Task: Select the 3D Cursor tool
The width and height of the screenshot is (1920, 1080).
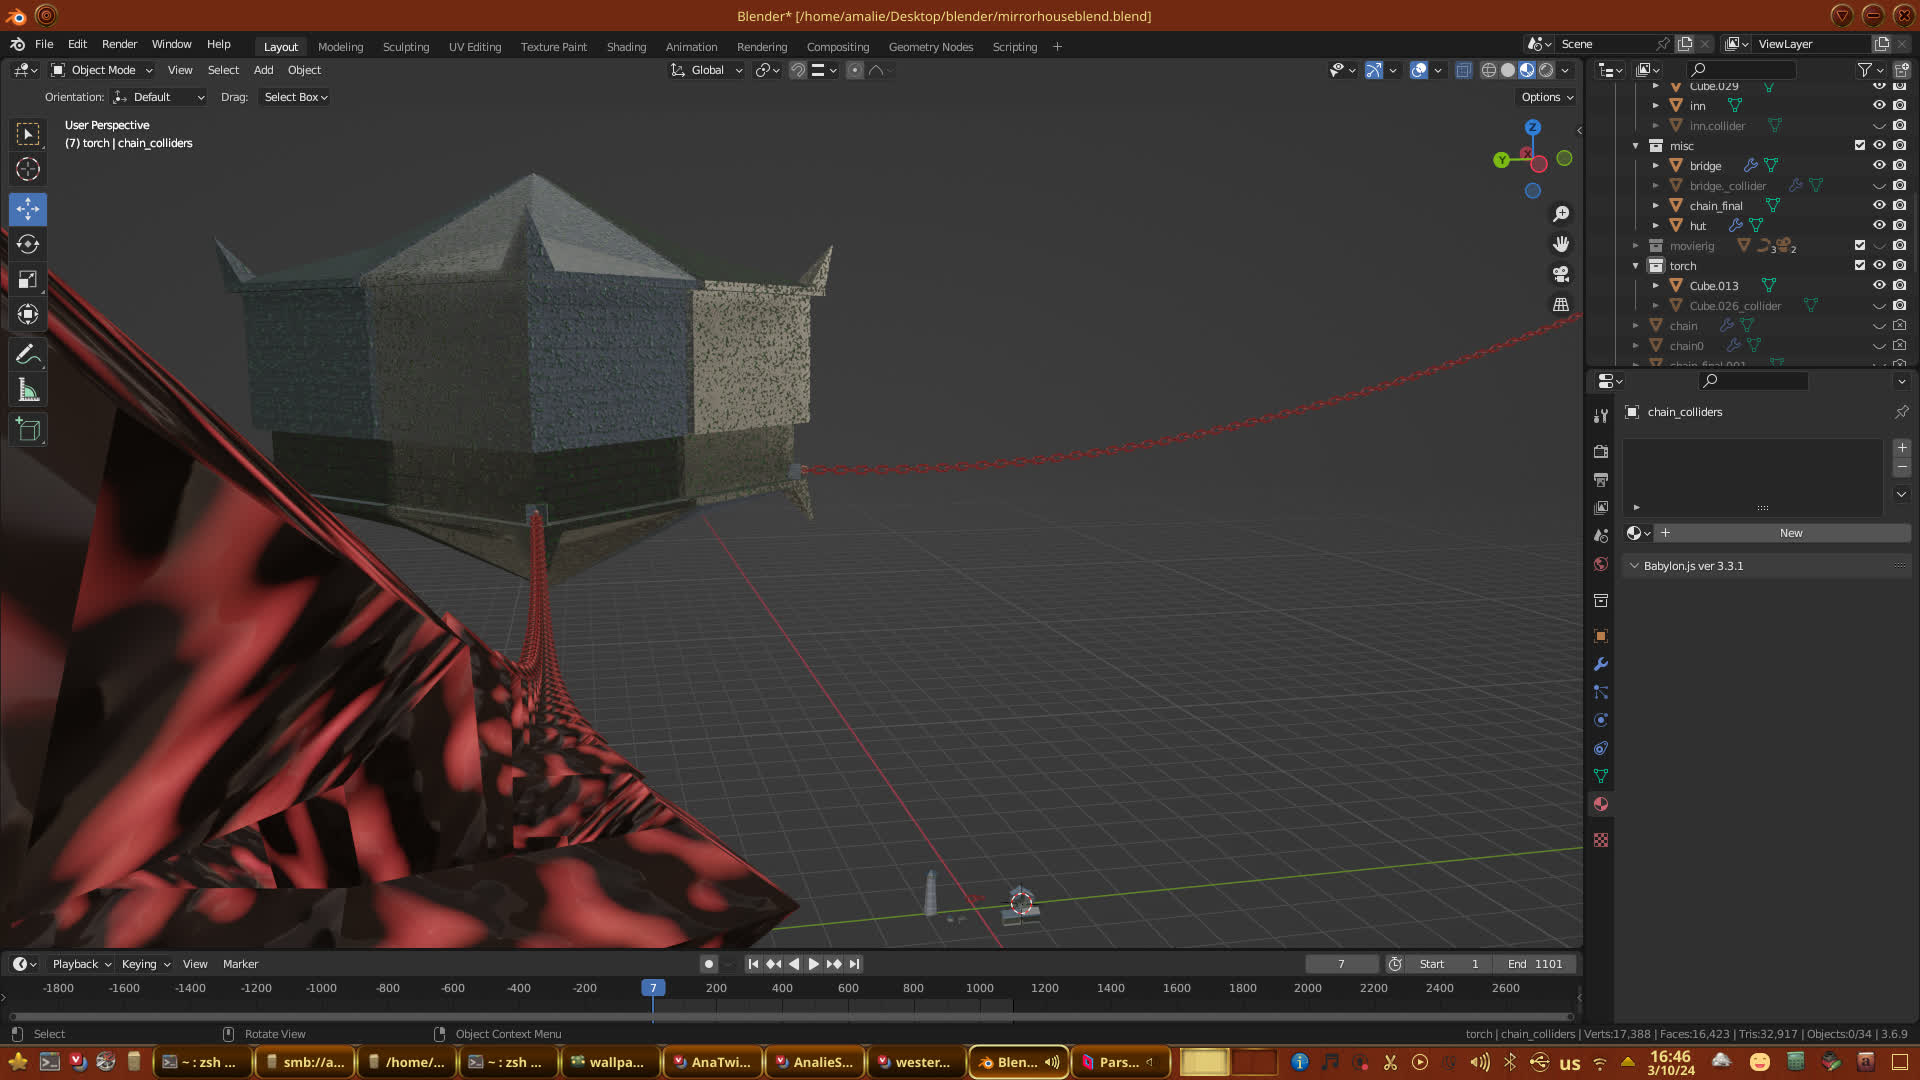Action: 28,169
